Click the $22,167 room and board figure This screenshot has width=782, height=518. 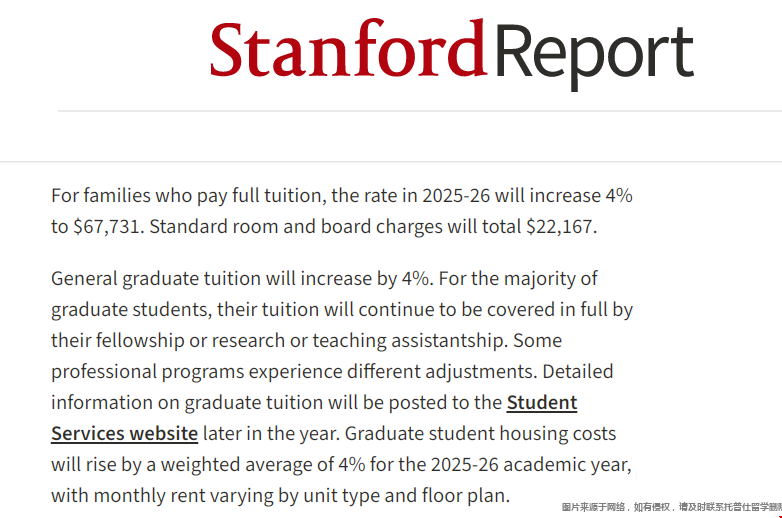pyautogui.click(x=561, y=226)
